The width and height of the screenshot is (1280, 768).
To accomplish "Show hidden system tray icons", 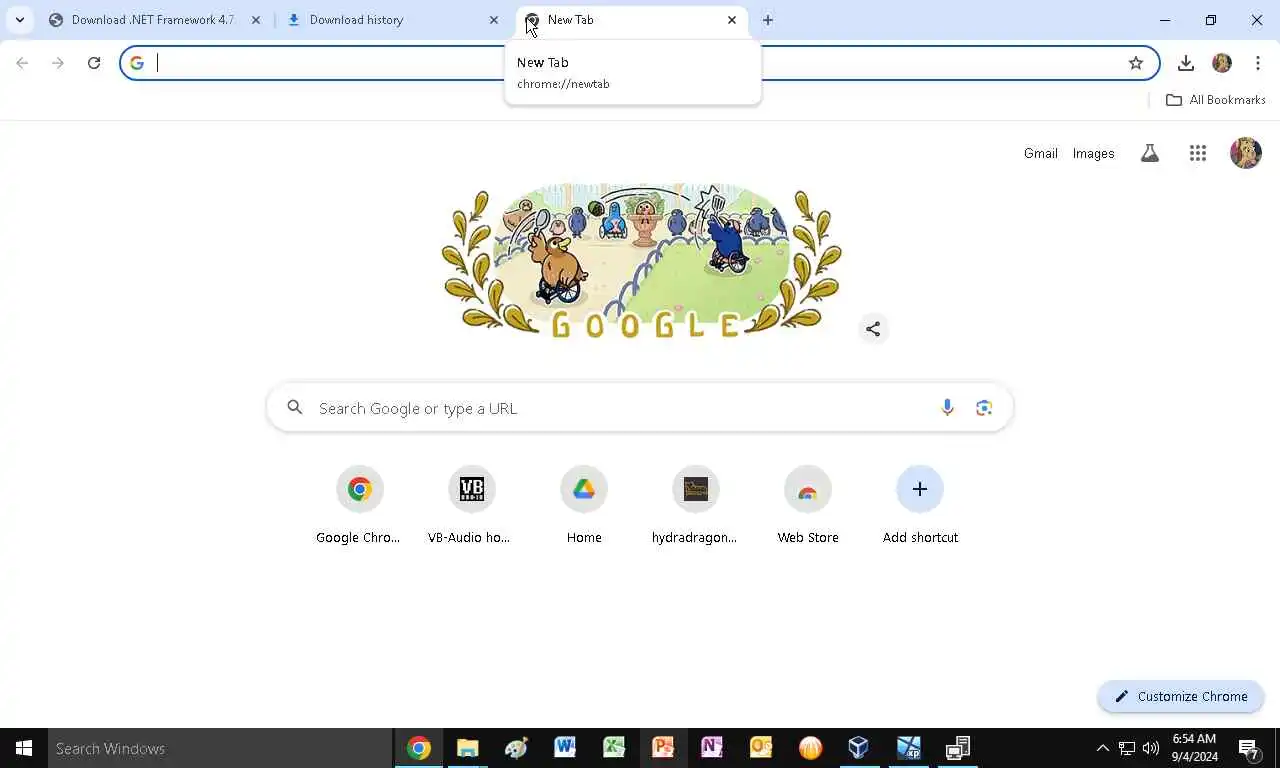I will pyautogui.click(x=1102, y=748).
